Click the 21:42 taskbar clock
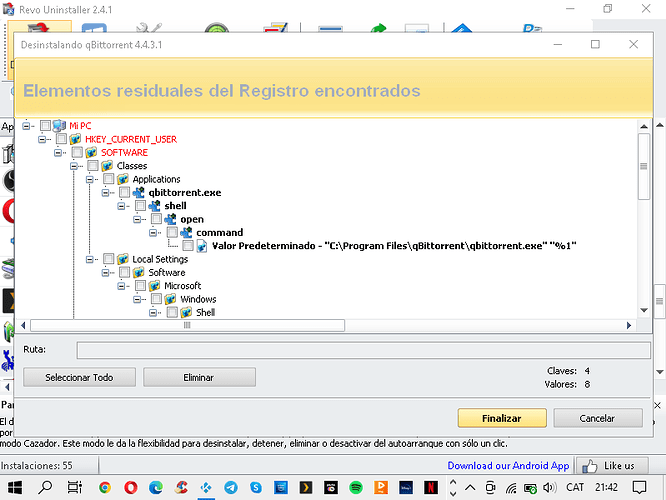The image size is (666, 500). click(606, 487)
